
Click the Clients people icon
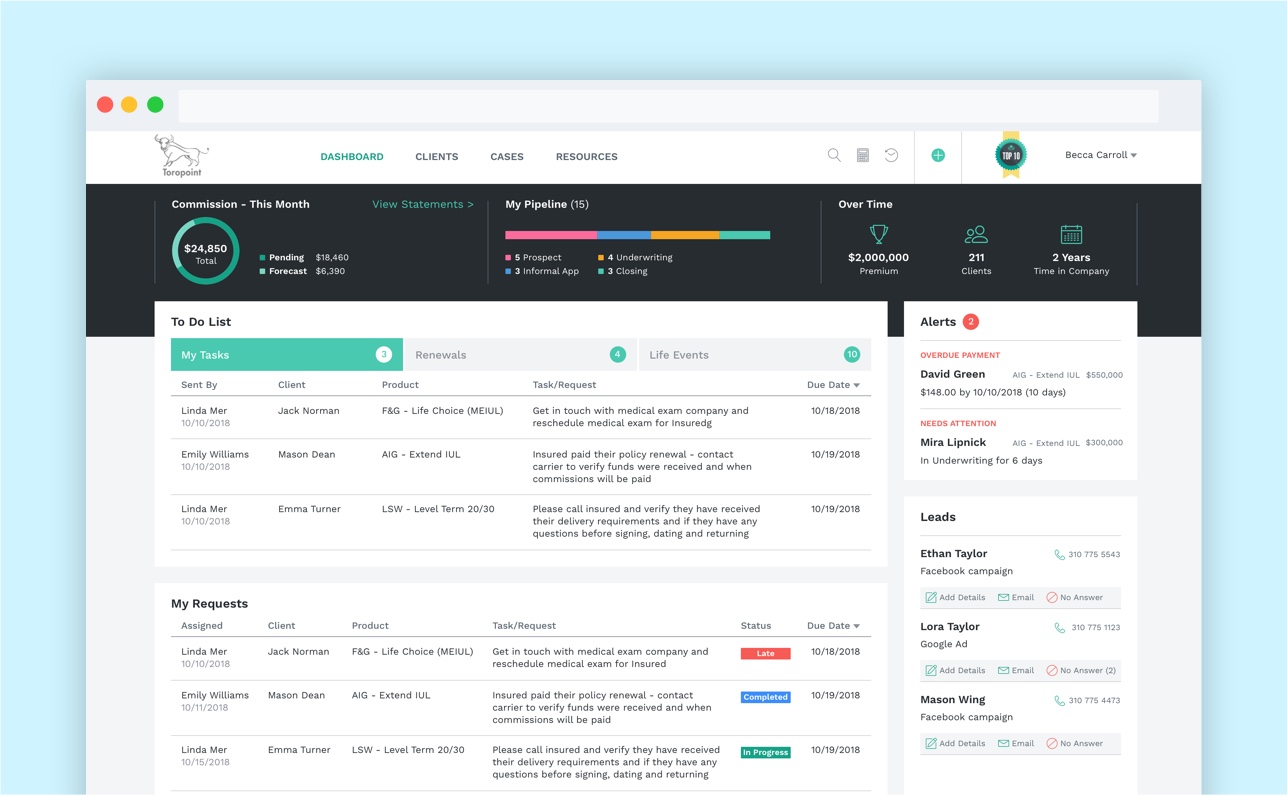[x=976, y=235]
